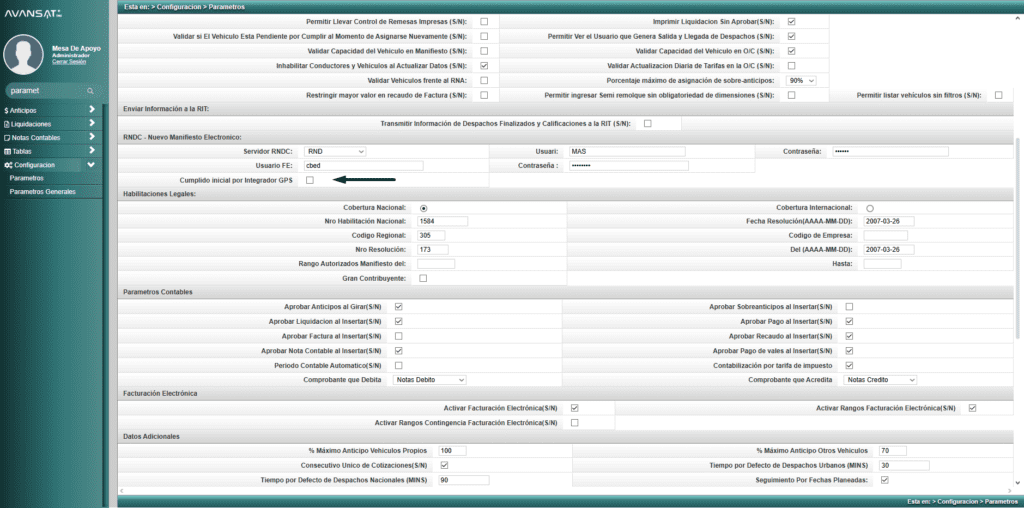Open Parametros Generales menu item
The height and width of the screenshot is (508, 1024).
[x=42, y=191]
